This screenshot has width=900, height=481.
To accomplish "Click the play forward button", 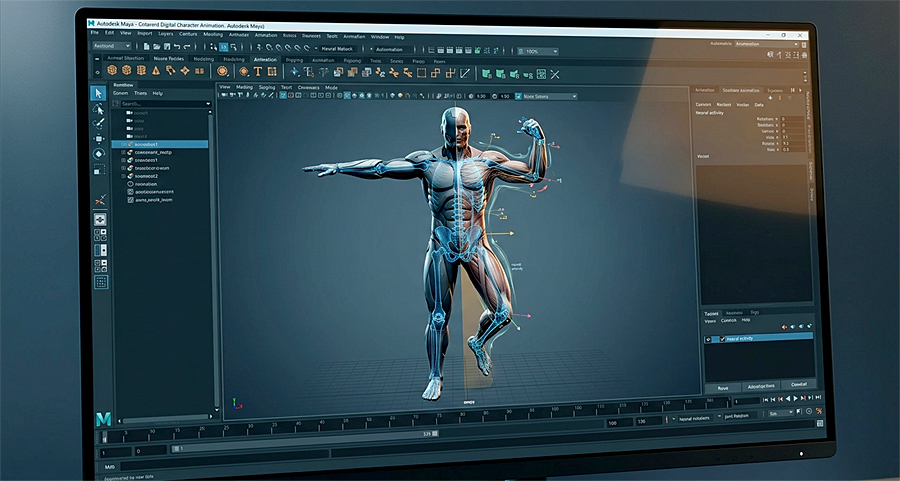I will click(x=795, y=398).
